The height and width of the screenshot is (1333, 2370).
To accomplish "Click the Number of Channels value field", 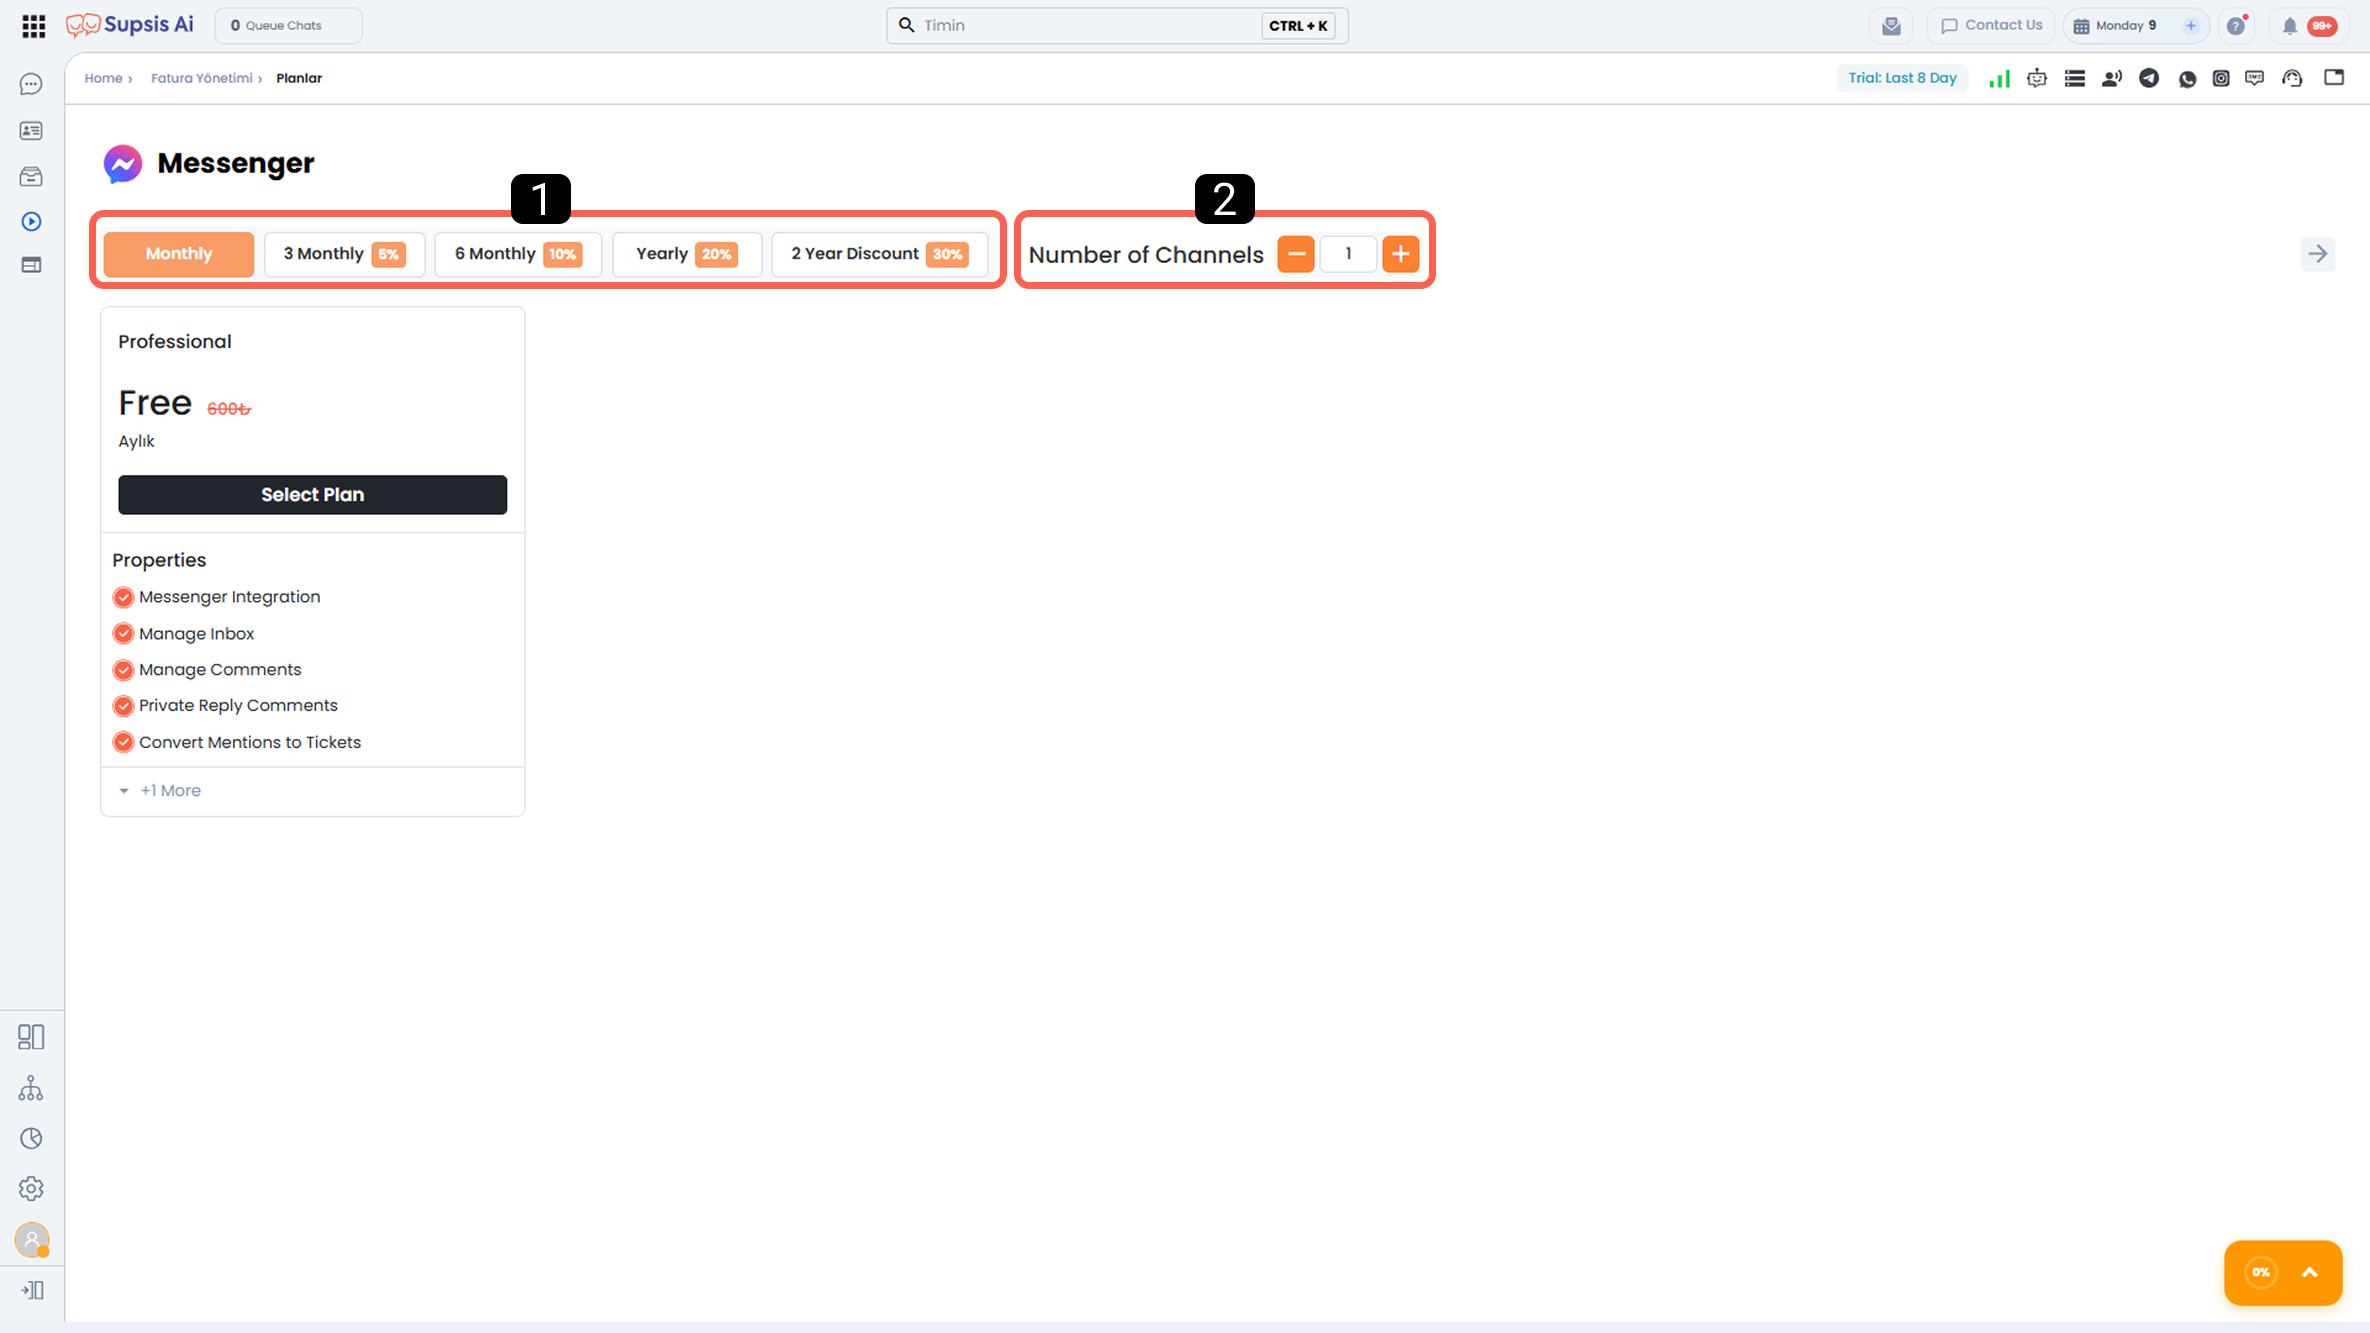I will 1348,254.
